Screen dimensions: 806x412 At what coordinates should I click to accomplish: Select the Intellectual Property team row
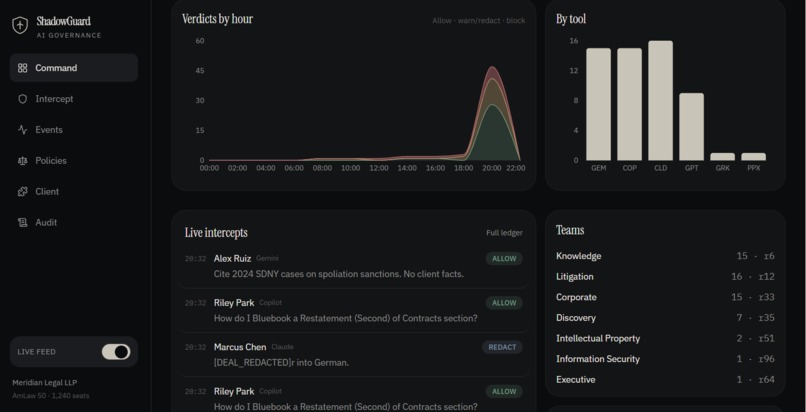[665, 338]
